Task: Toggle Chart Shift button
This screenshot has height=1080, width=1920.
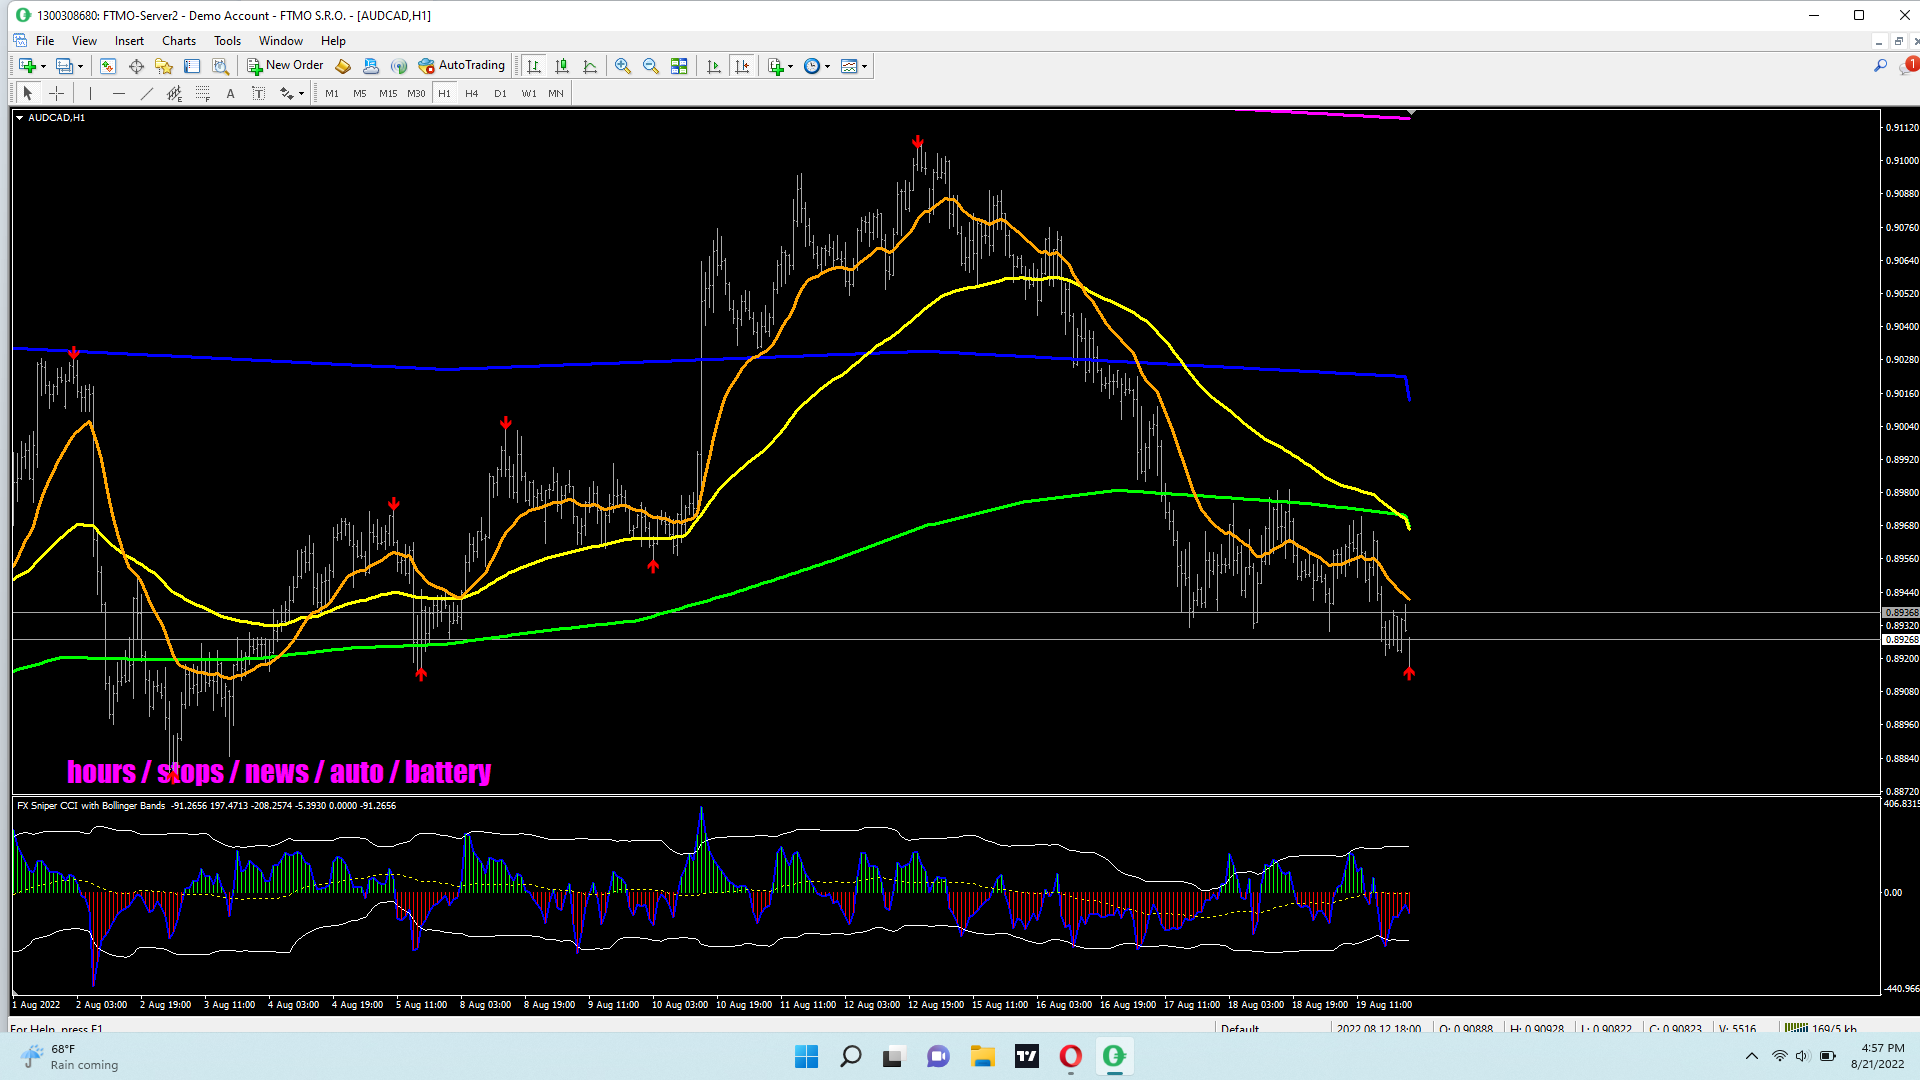Action: pos(742,66)
